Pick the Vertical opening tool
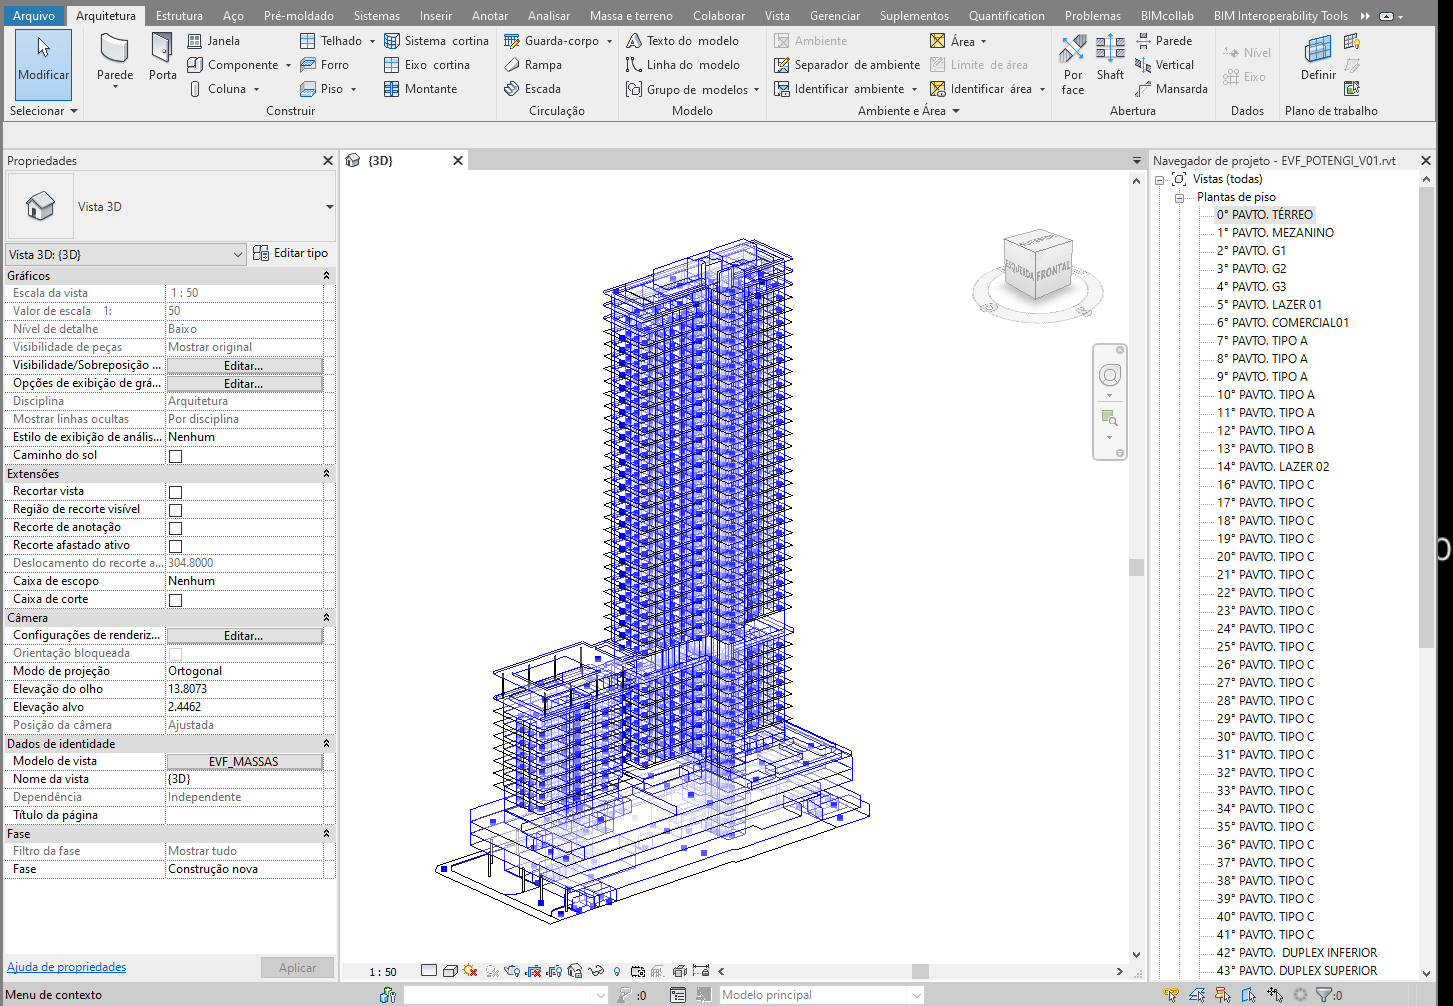 pos(1165,65)
